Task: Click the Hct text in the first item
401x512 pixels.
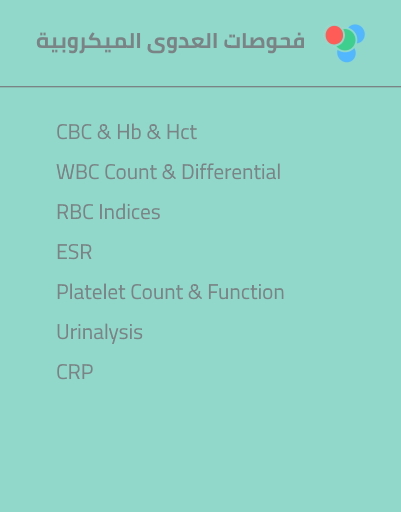Action: point(182,132)
